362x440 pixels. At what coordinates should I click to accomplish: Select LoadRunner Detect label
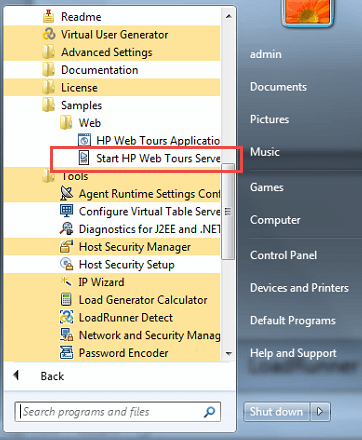(x=126, y=318)
